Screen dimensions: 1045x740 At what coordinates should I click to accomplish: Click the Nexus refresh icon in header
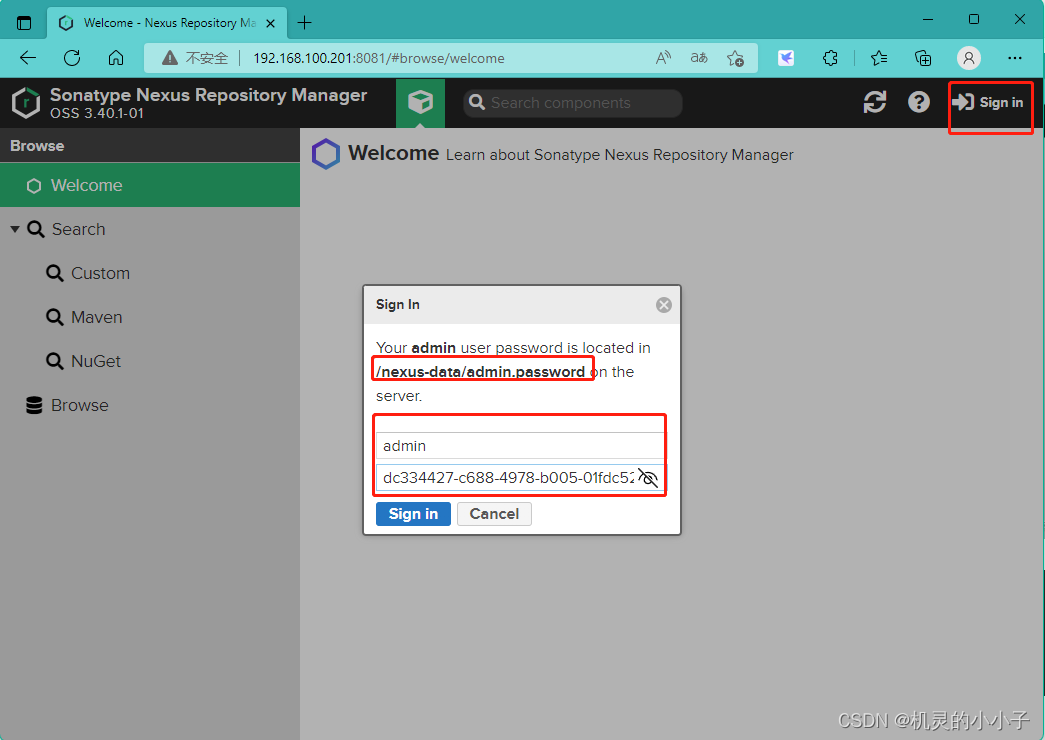[x=874, y=103]
